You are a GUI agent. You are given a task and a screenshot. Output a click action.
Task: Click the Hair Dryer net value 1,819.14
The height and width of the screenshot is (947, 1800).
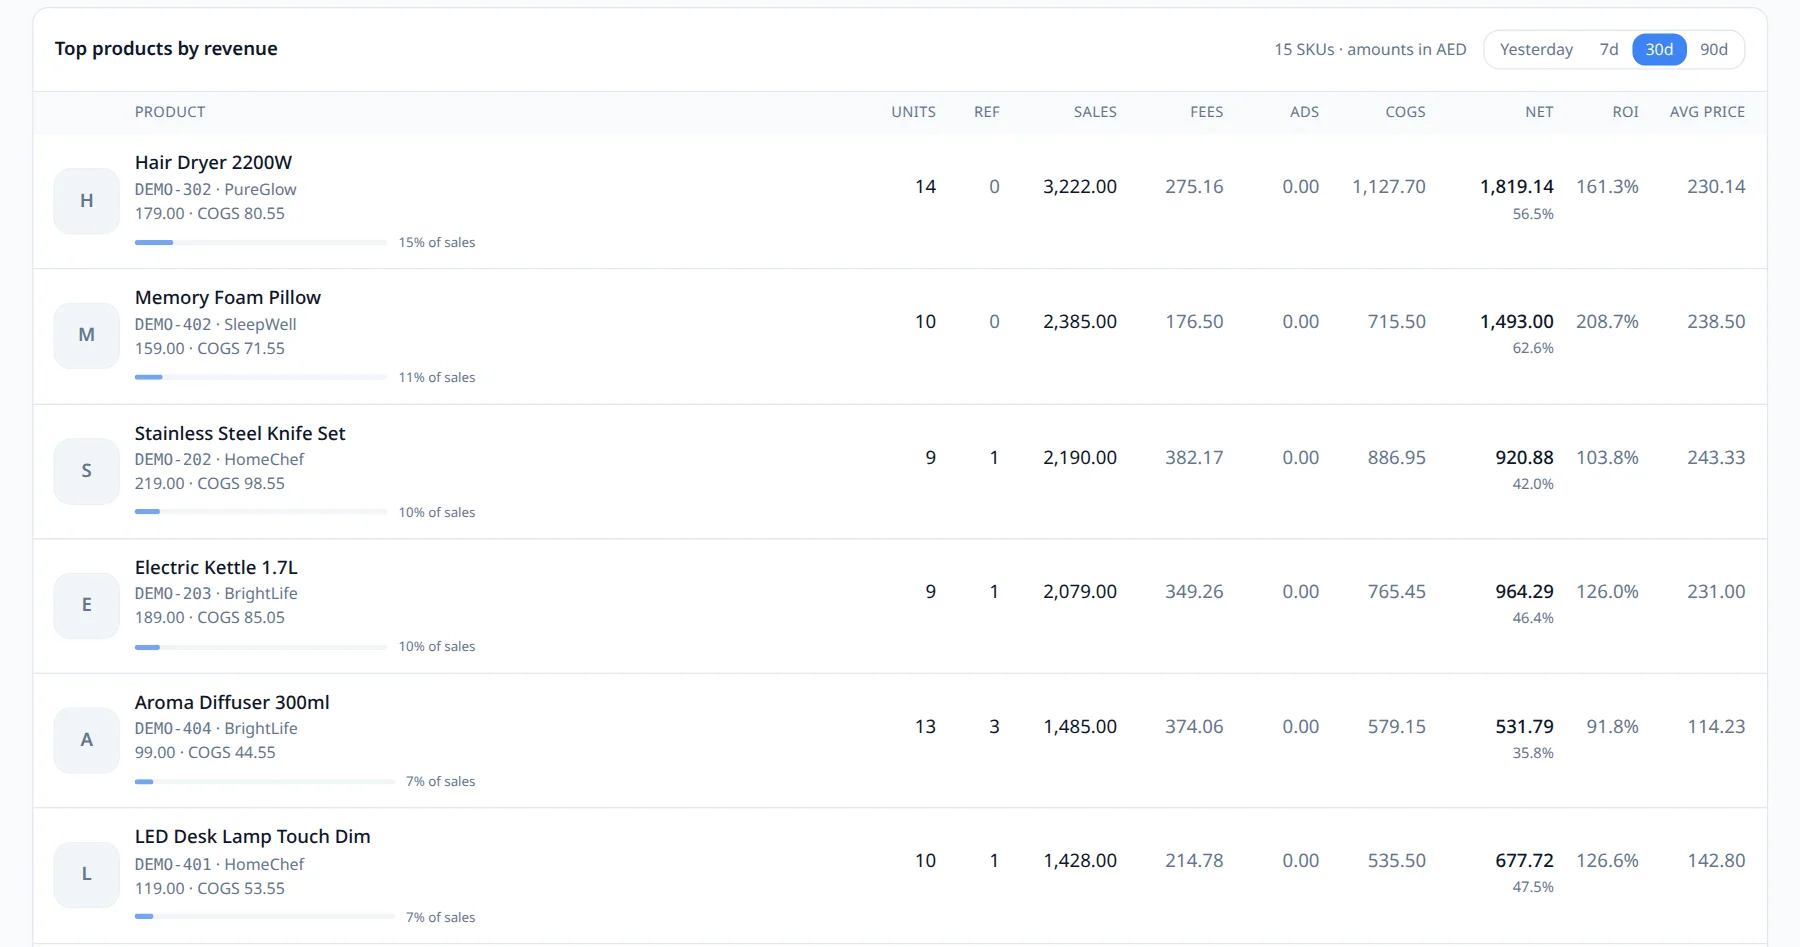coord(1517,186)
